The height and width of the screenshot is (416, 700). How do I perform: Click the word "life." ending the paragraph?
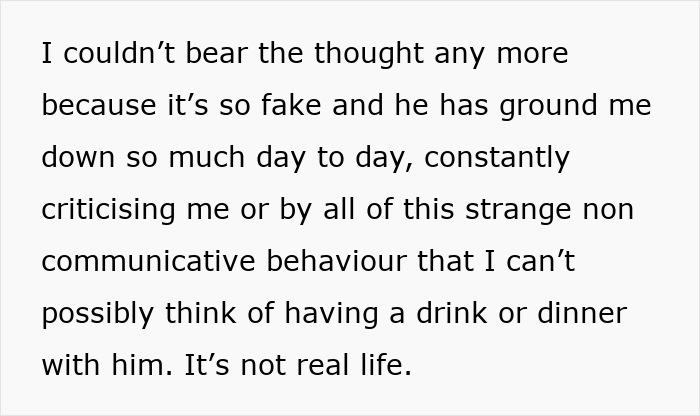coord(386,365)
